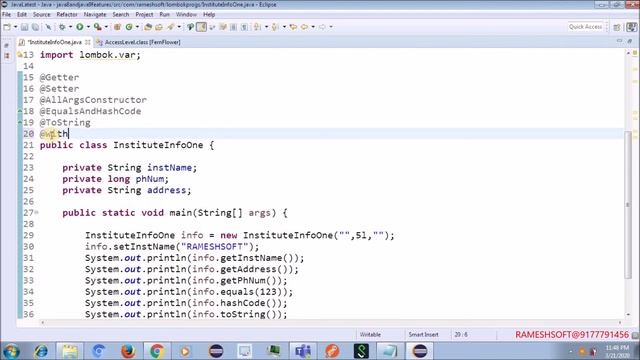Open Internet Explorer from taskbar

point(41,351)
